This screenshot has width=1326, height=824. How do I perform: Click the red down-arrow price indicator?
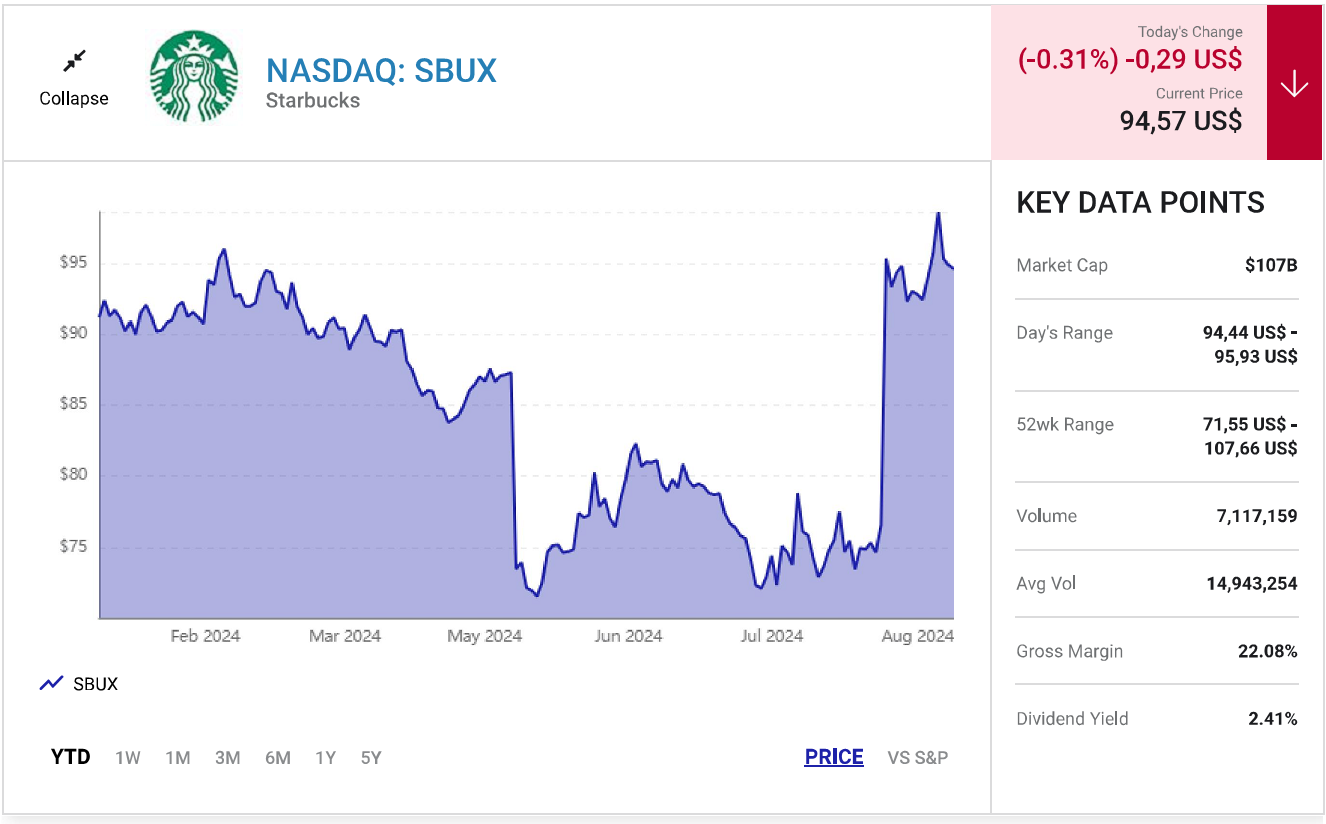click(x=1294, y=84)
